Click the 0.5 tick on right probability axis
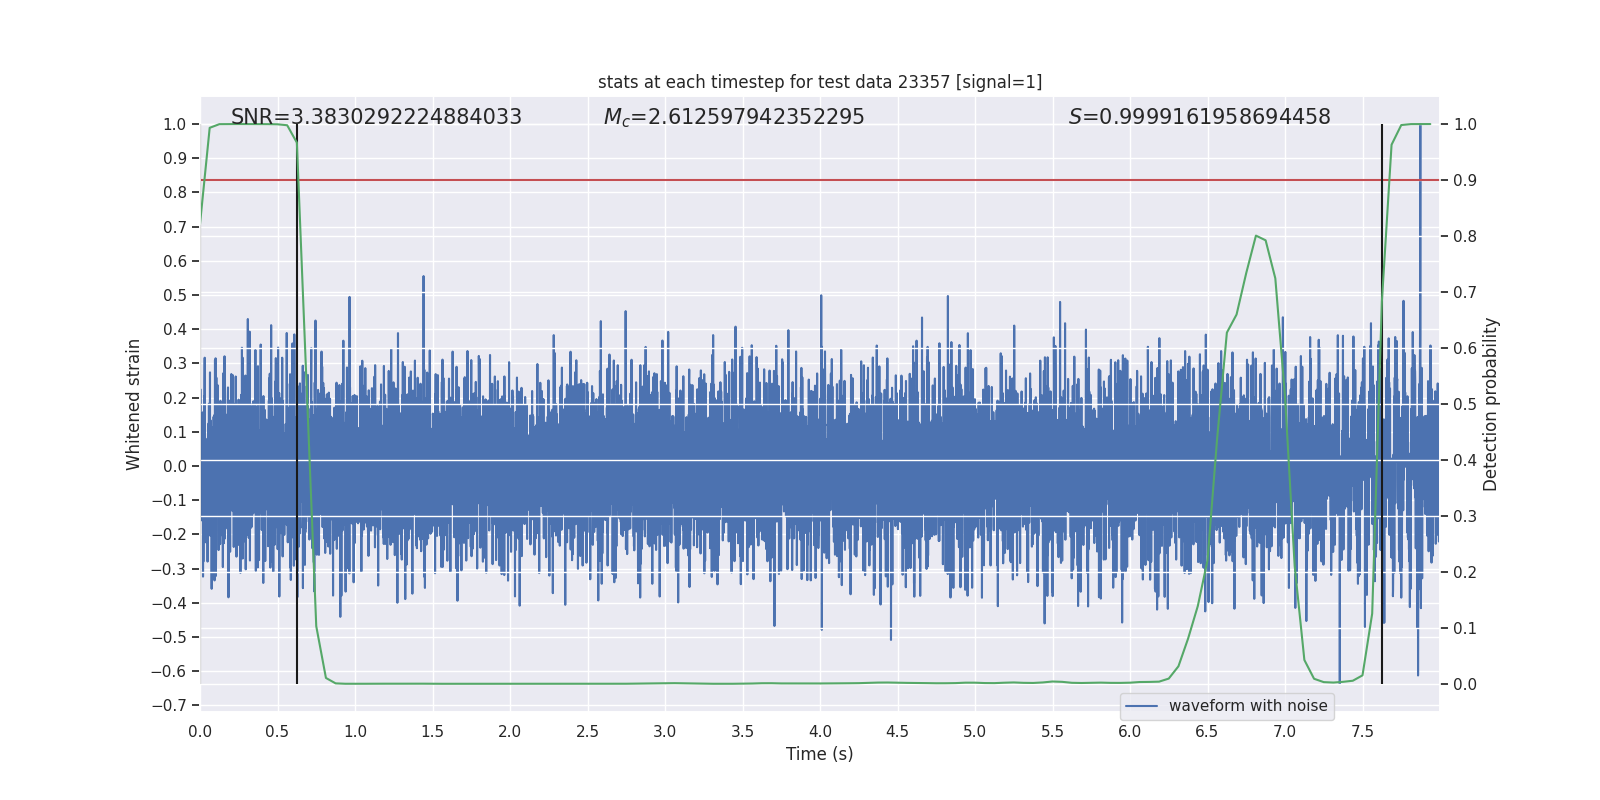 point(1465,405)
